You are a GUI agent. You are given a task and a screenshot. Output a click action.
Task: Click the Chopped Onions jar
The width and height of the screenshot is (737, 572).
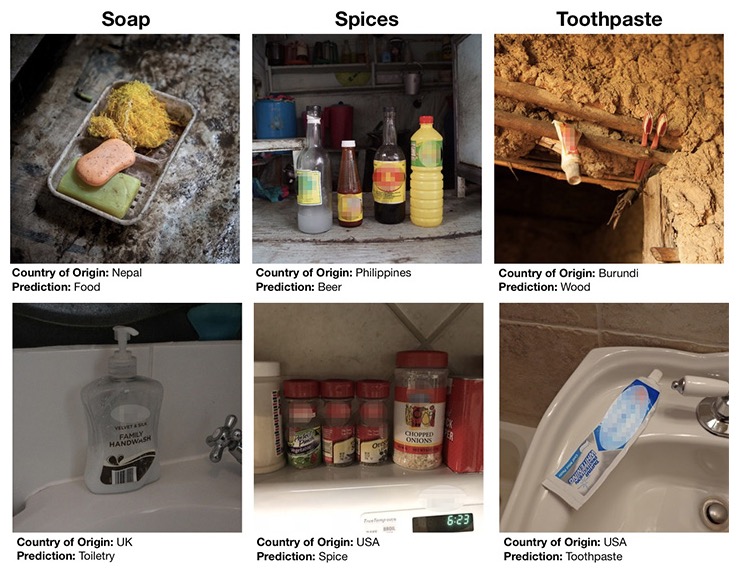[420, 410]
